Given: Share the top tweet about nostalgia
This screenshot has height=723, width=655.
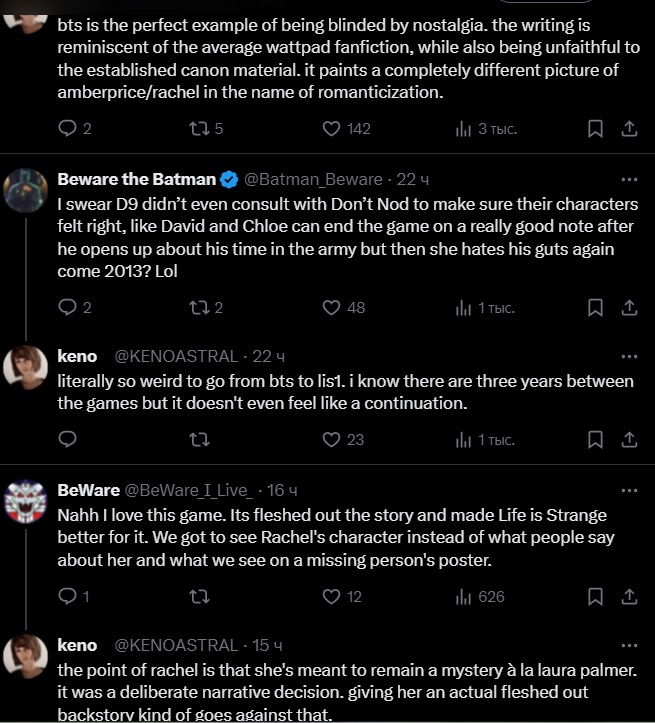Looking at the screenshot, I should click(629, 128).
